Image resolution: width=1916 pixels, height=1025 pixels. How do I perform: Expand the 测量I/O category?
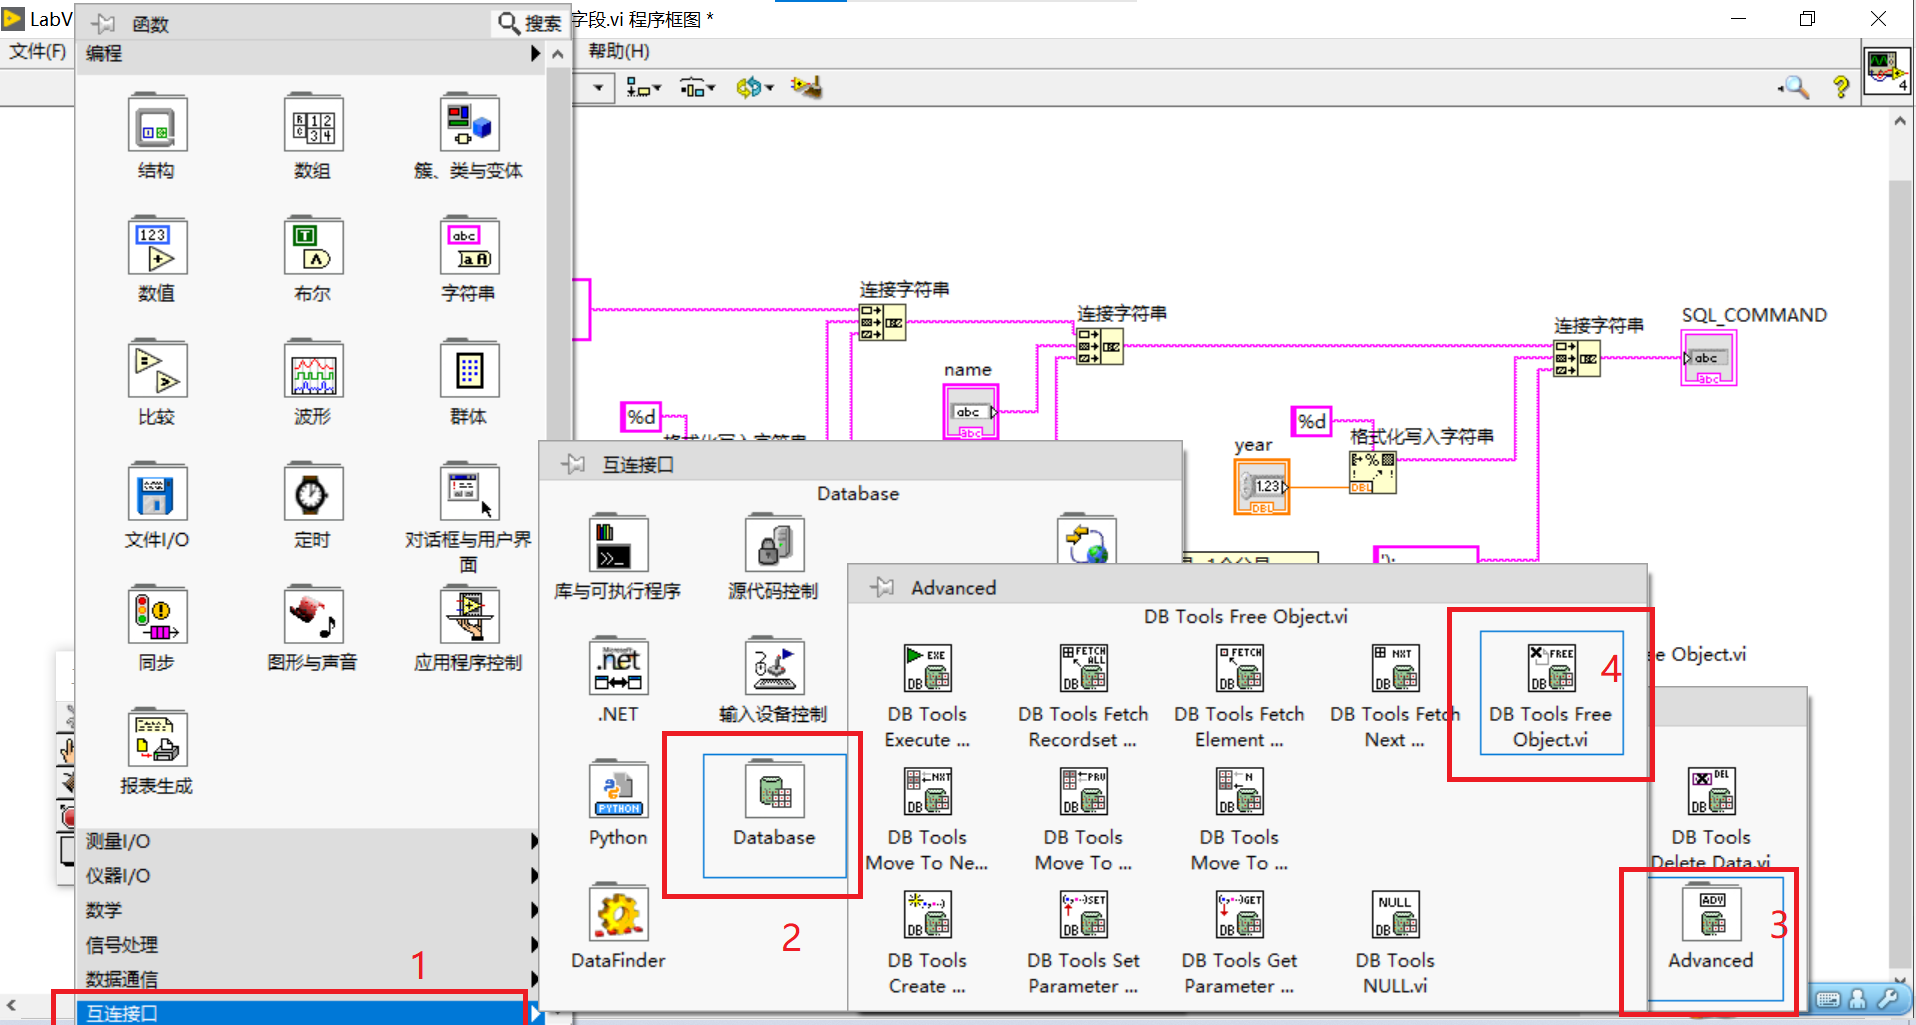point(310,841)
